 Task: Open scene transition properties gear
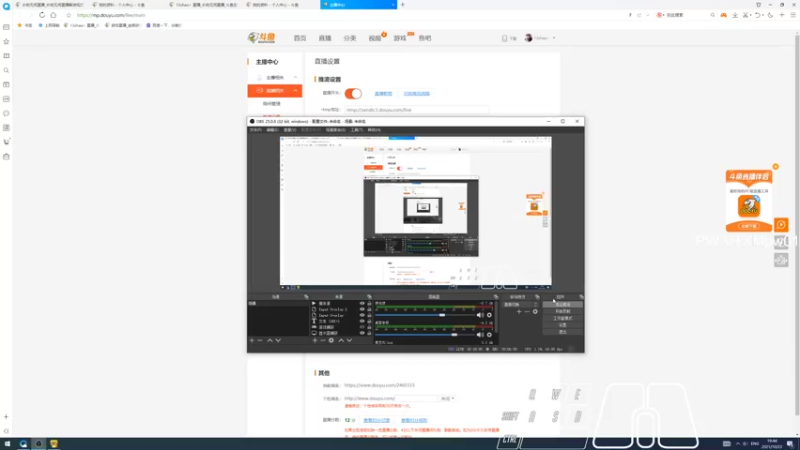(x=535, y=312)
